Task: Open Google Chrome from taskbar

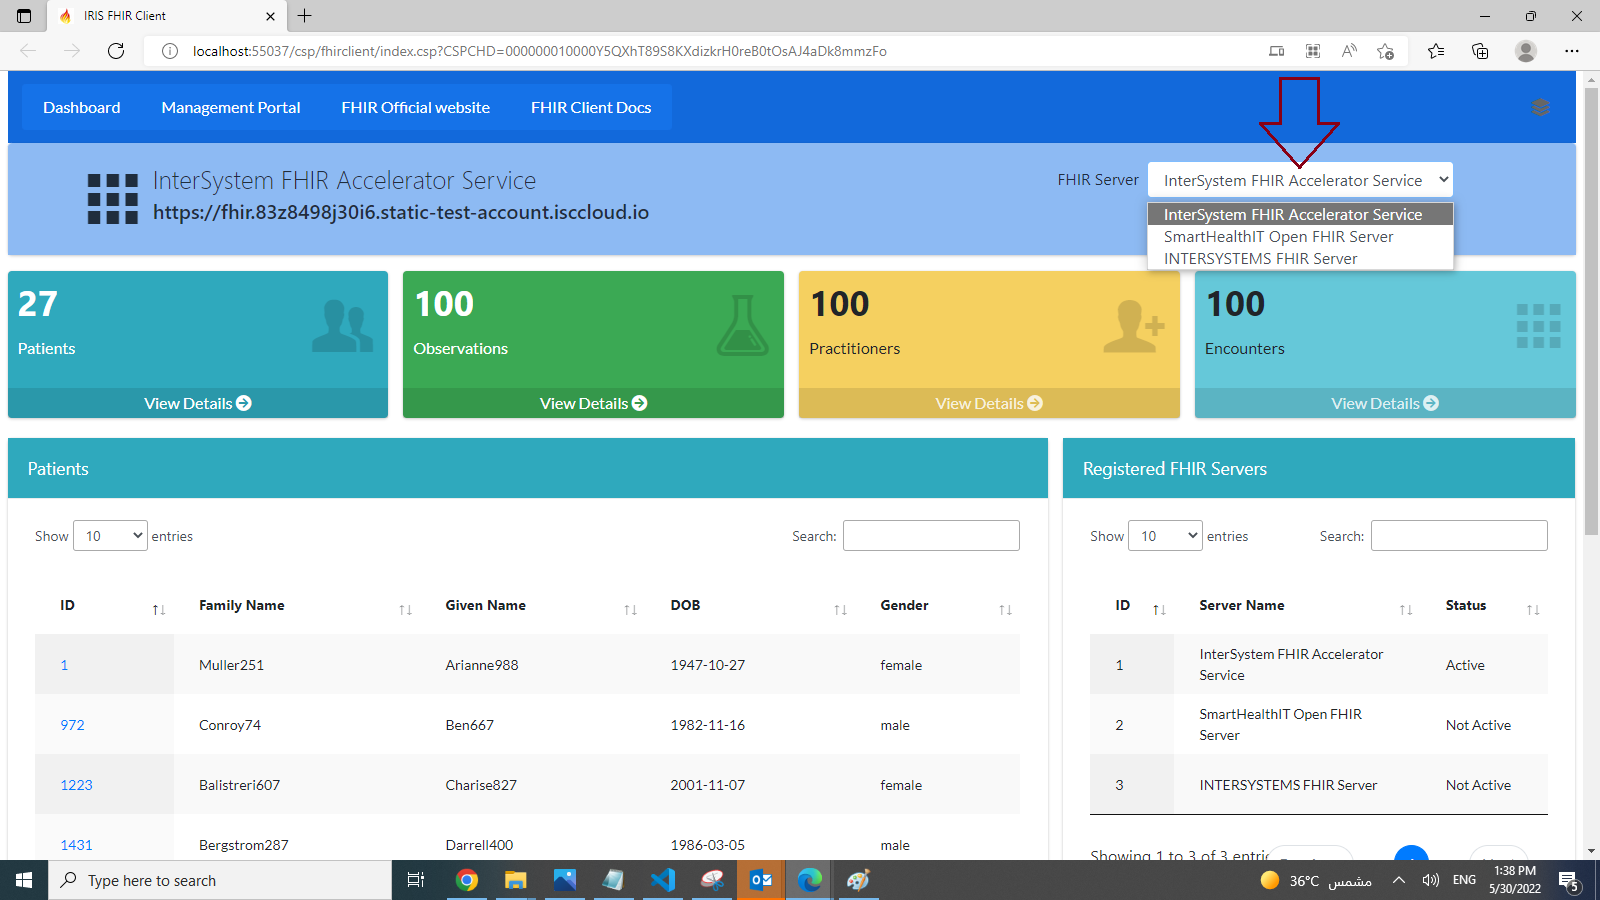Action: point(466,880)
